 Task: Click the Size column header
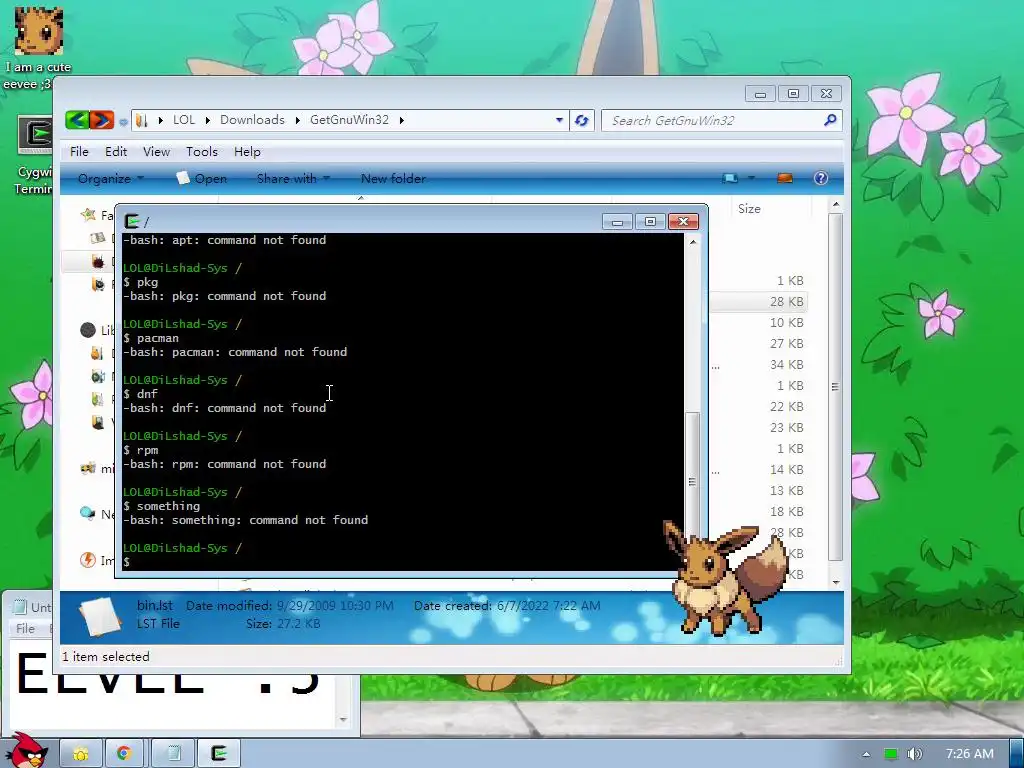[749, 209]
